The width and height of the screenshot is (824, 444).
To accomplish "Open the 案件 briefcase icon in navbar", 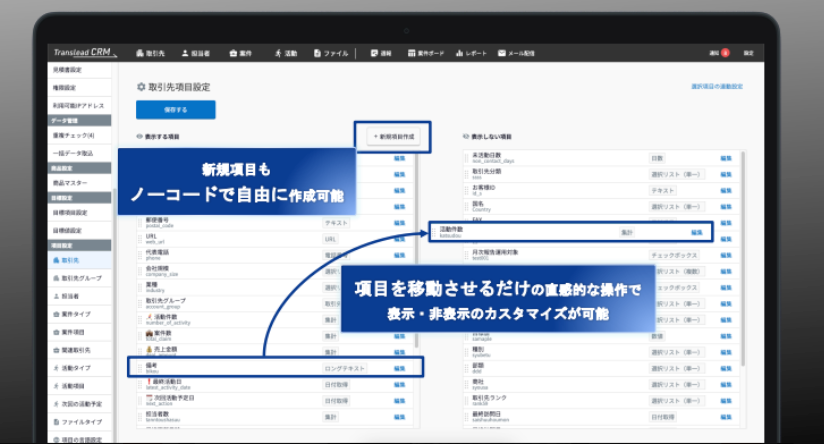I will tap(233, 53).
